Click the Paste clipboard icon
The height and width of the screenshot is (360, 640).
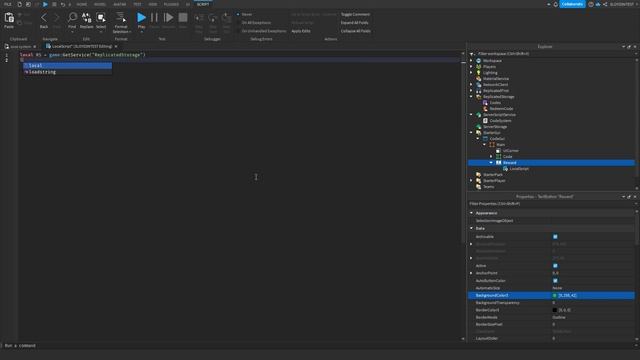click(9, 18)
